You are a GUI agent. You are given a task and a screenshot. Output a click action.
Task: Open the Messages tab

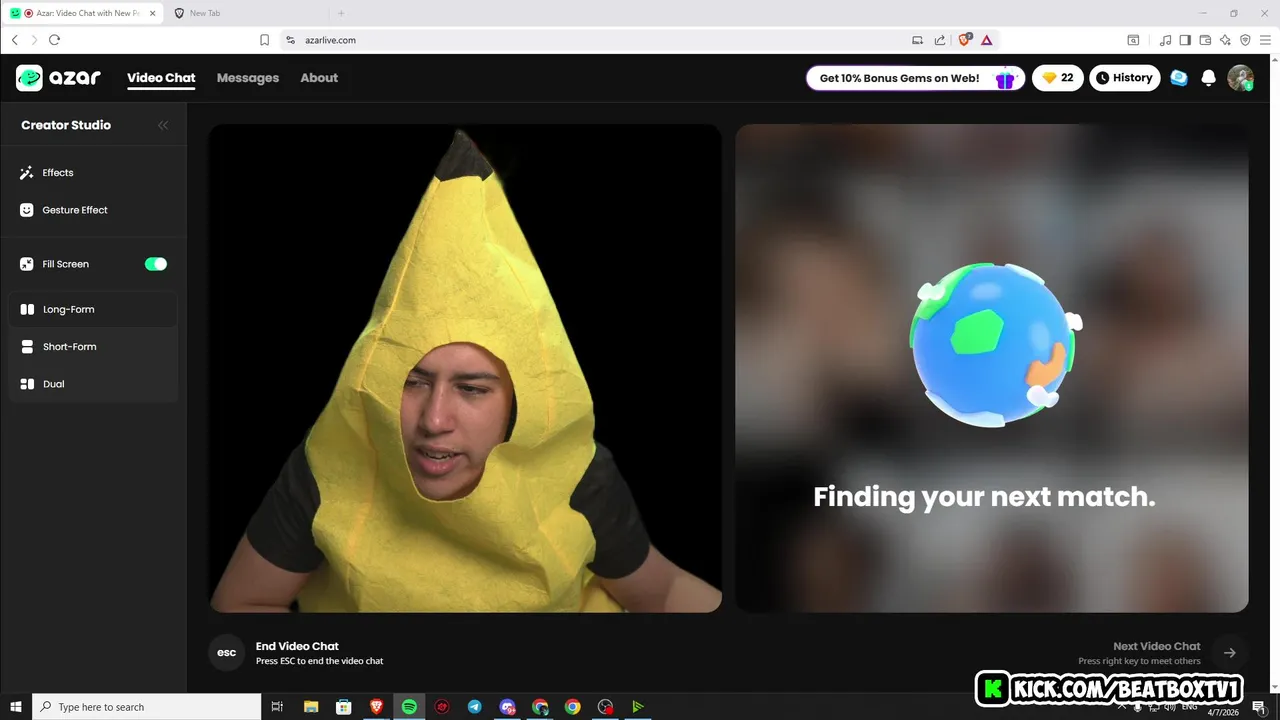coord(248,78)
